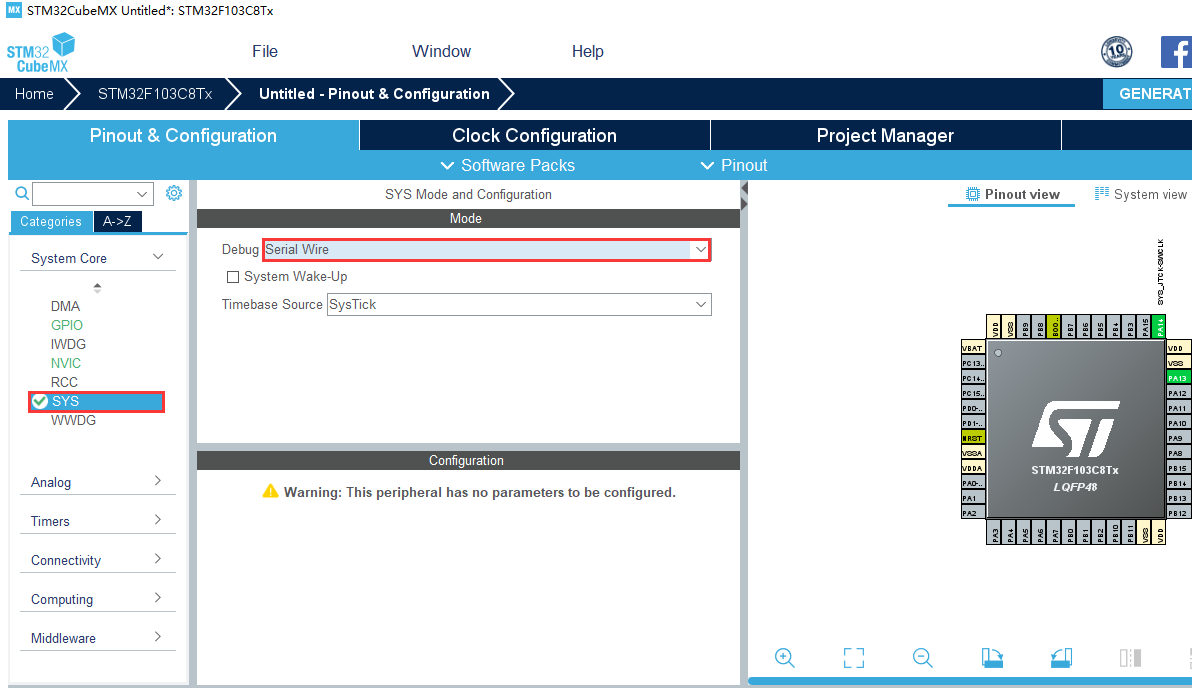Switch to Clock Configuration tab

tap(534, 135)
